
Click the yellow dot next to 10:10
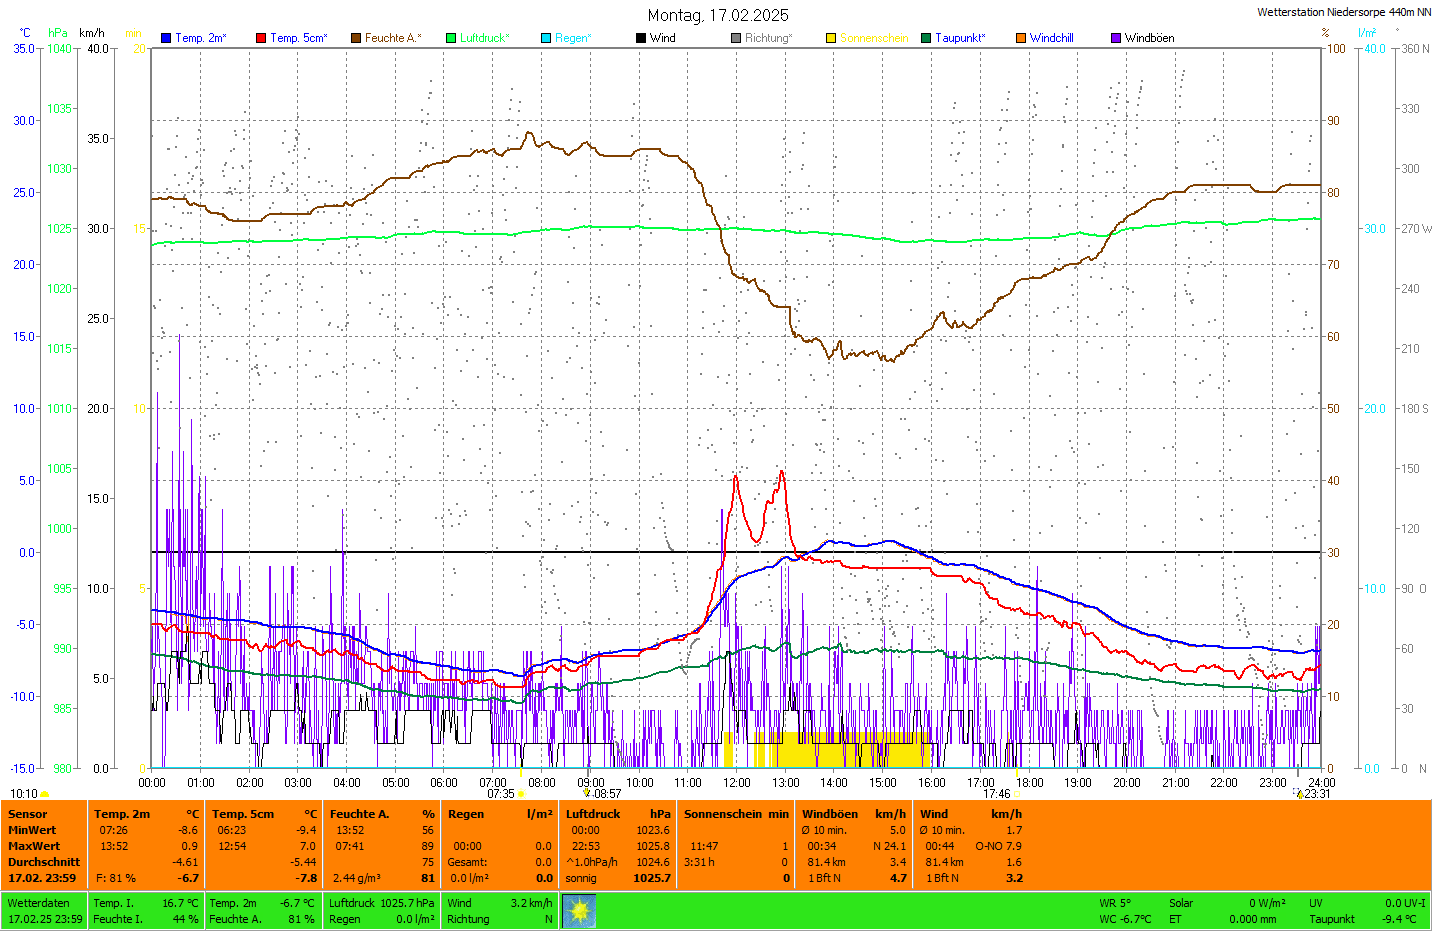coord(45,794)
